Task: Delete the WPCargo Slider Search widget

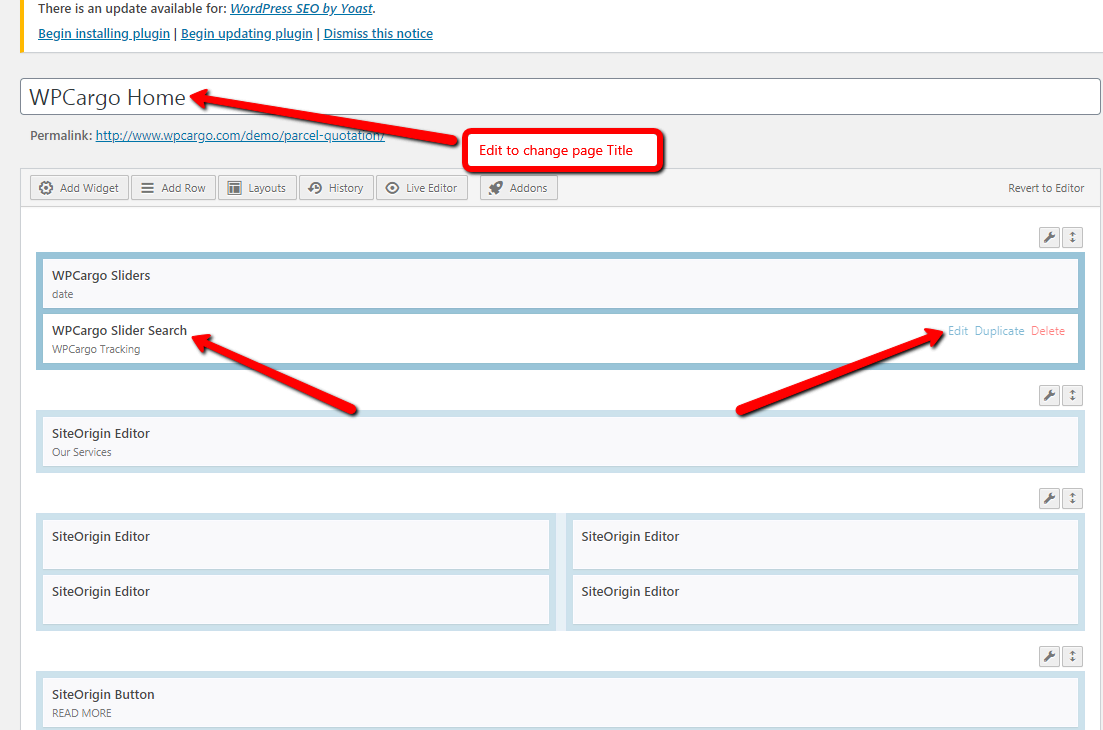Action: point(1047,331)
